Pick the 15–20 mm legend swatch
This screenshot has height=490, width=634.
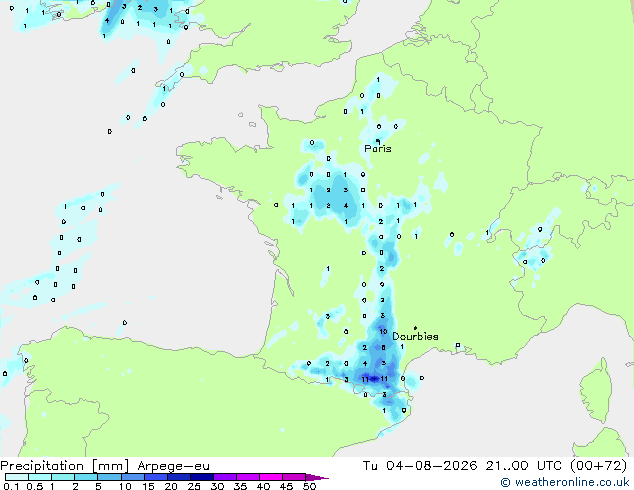[156, 477]
